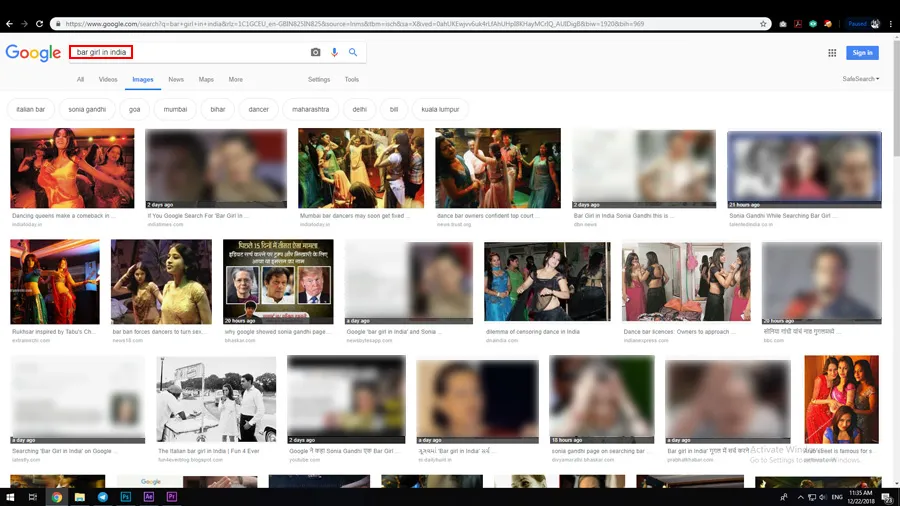
Task: Open the camera extension icon in Chrome toolbar
Action: 783,24
